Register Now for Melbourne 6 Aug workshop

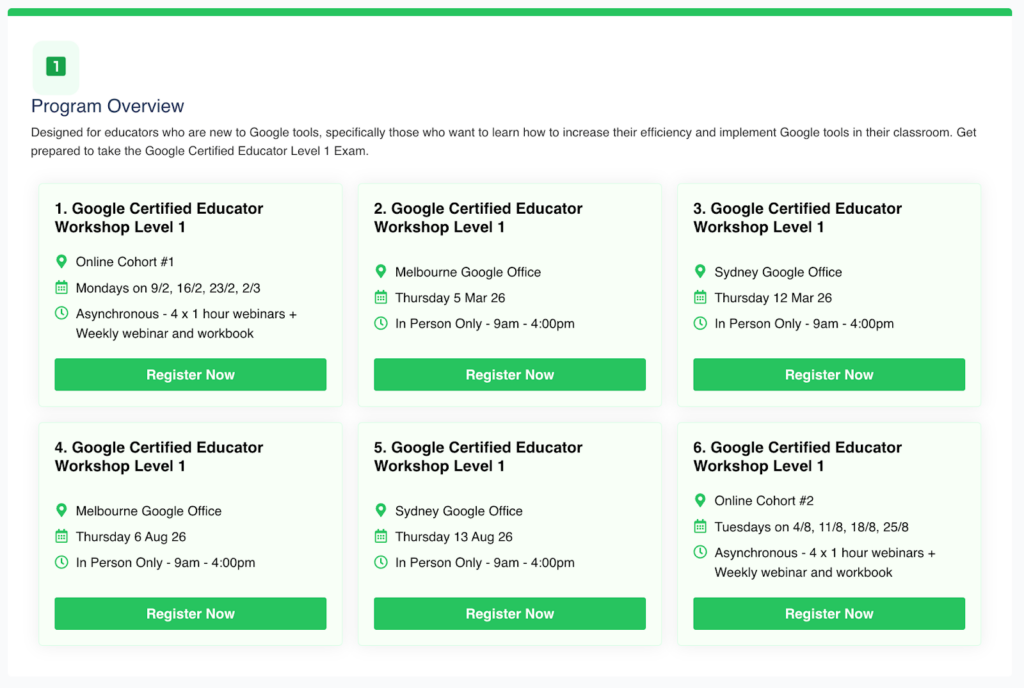[x=190, y=614]
